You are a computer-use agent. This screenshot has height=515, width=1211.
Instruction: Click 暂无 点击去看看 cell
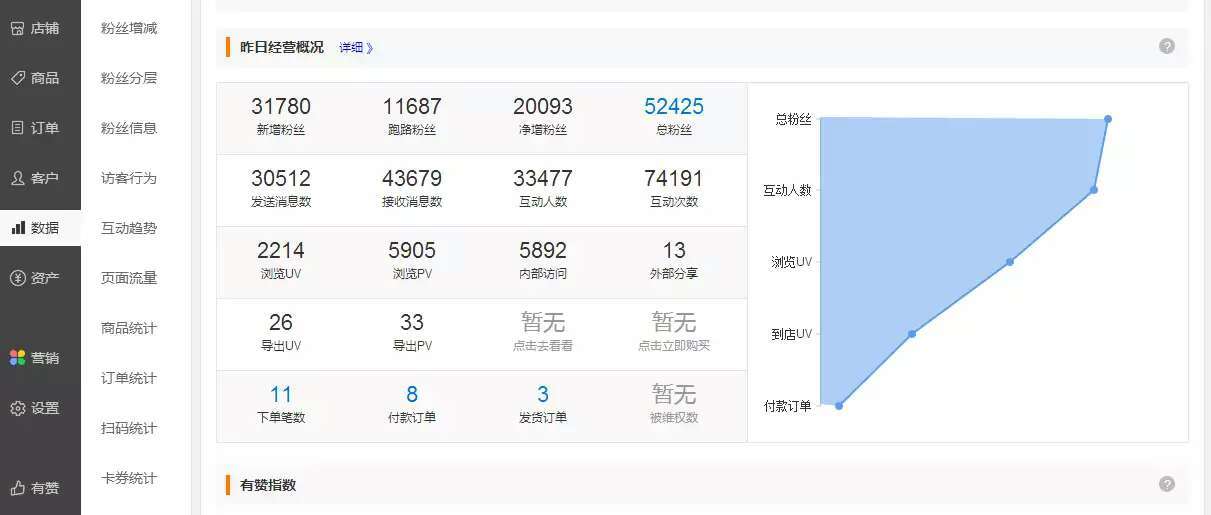coord(543,332)
